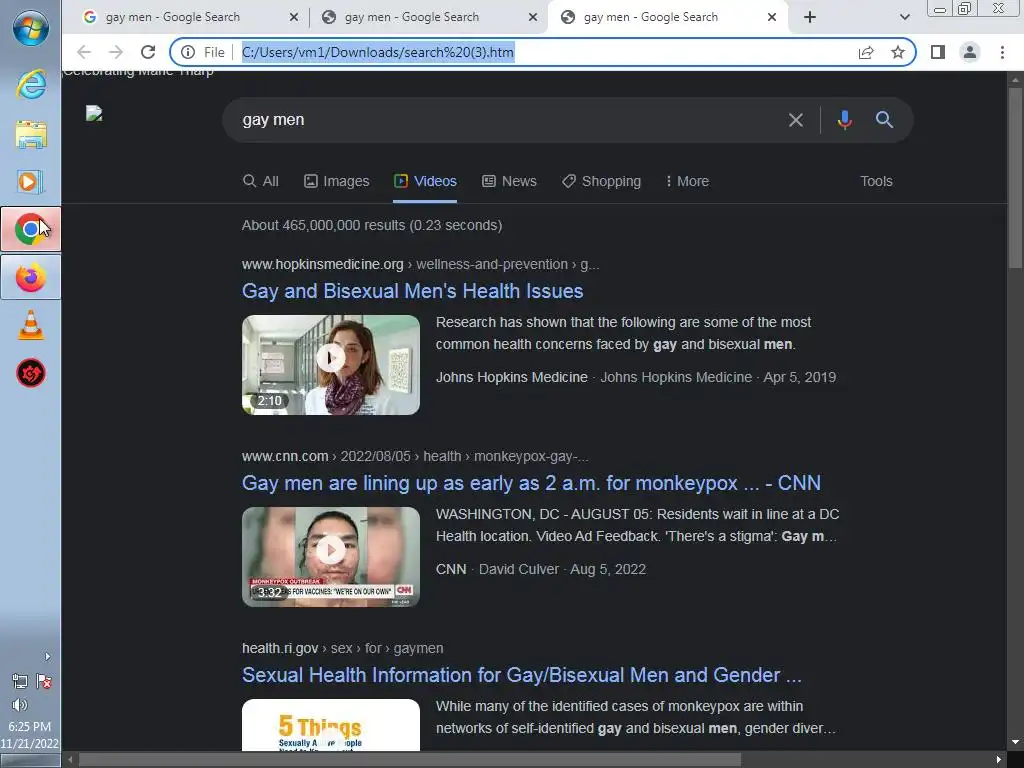Select the Shopping results tab
This screenshot has height=768, width=1024.
(601, 182)
